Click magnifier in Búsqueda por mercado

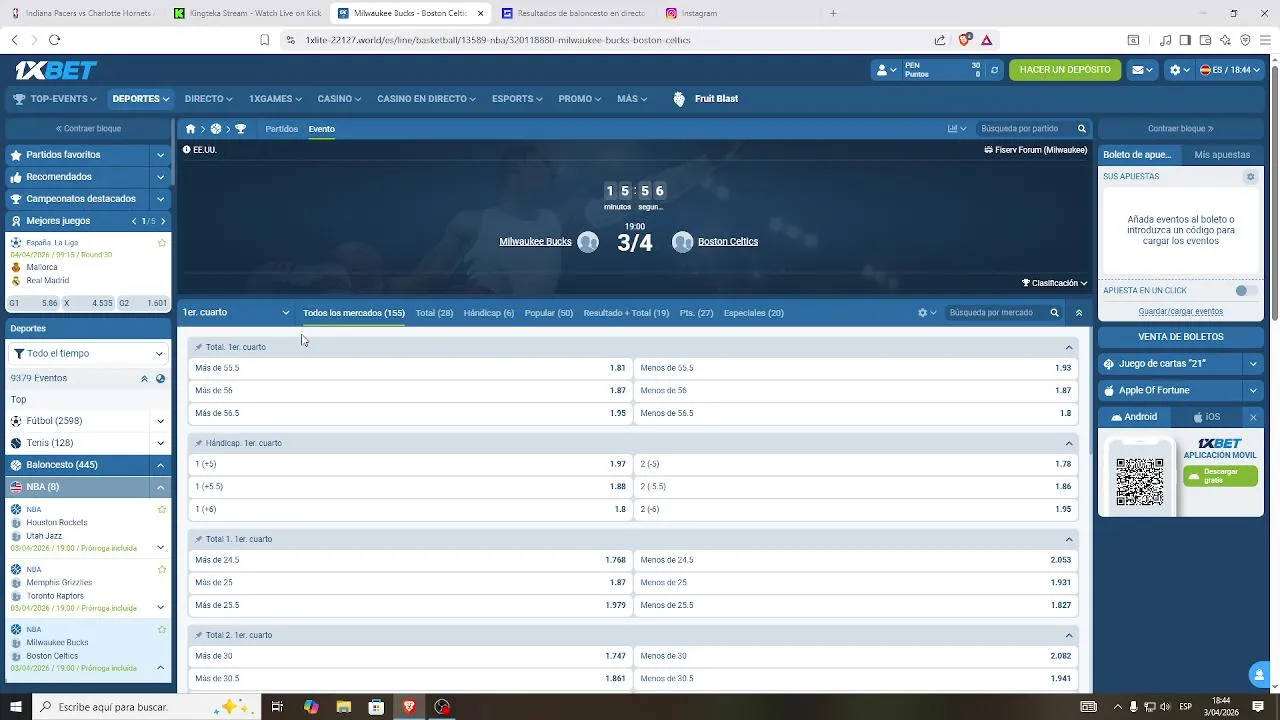tap(1054, 313)
